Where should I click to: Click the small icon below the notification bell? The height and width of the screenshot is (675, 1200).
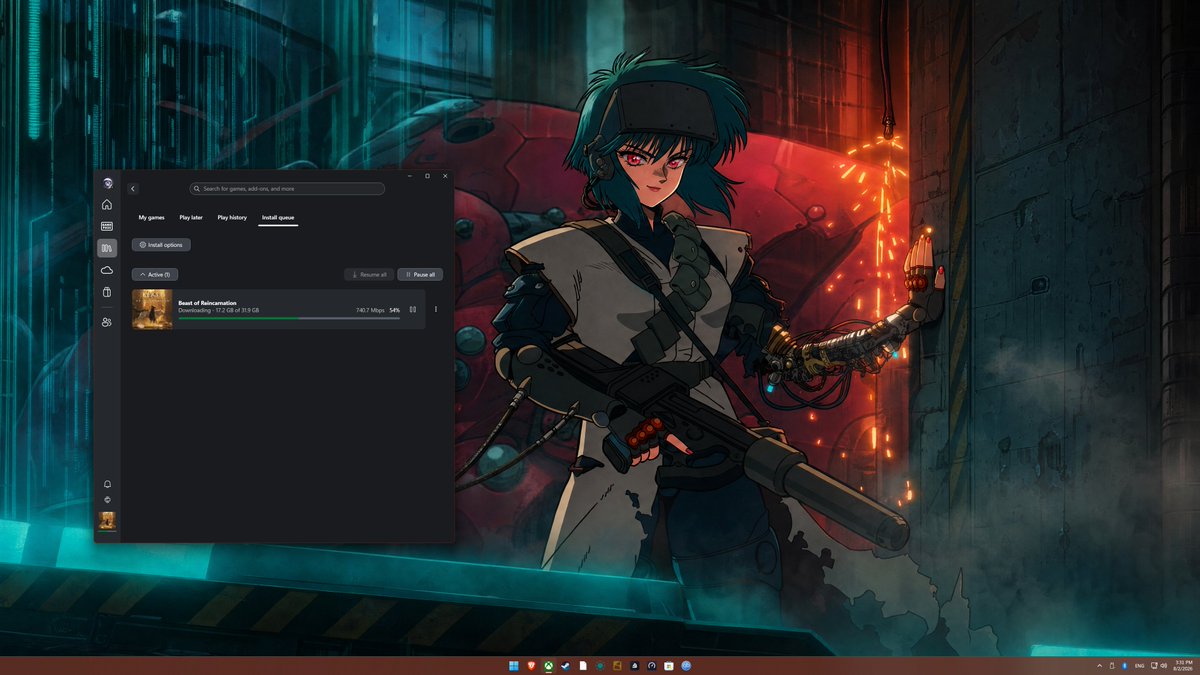107,500
